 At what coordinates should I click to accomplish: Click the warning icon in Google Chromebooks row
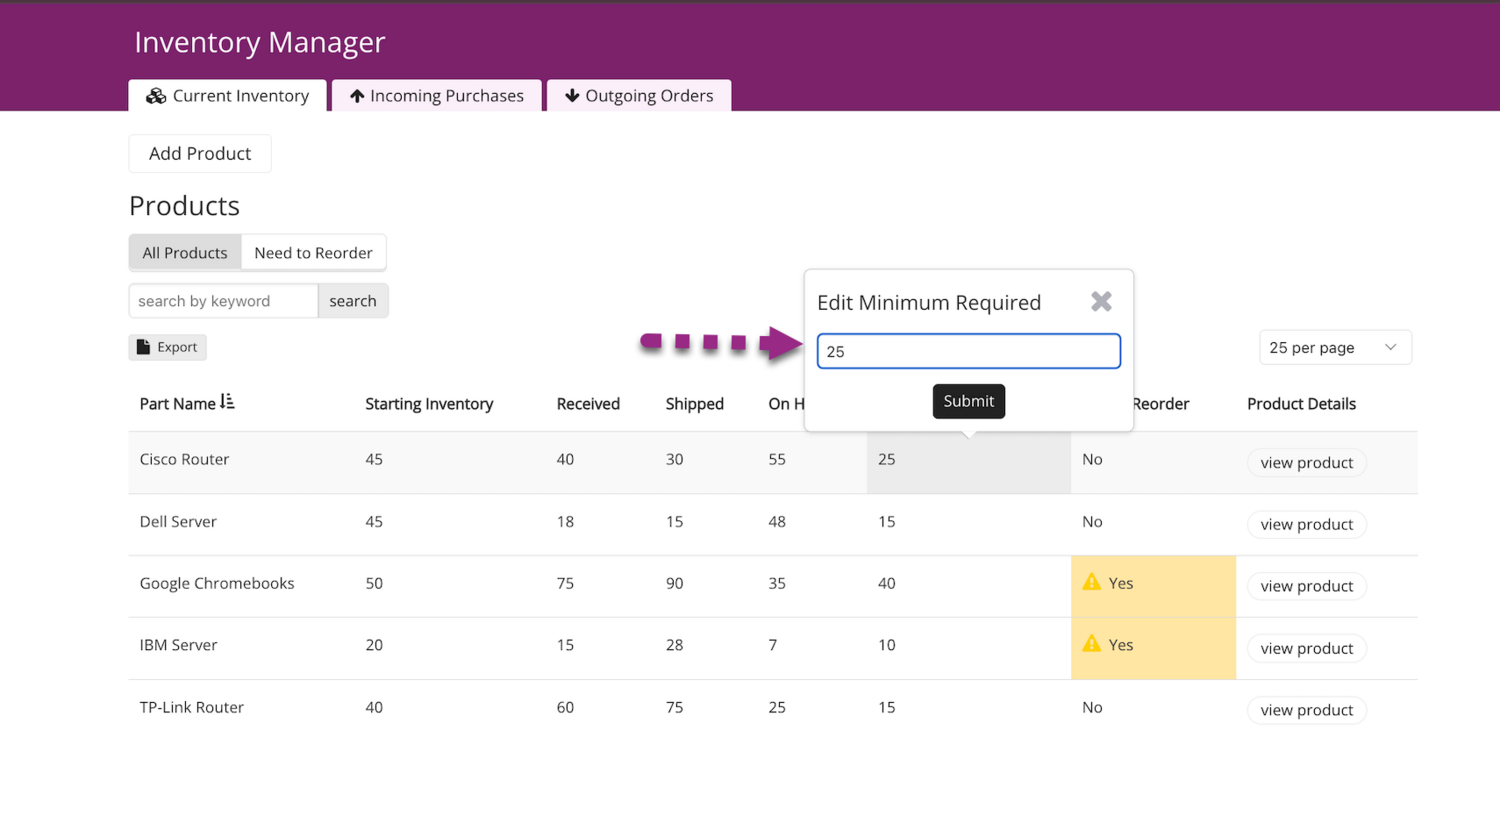[x=1091, y=582]
